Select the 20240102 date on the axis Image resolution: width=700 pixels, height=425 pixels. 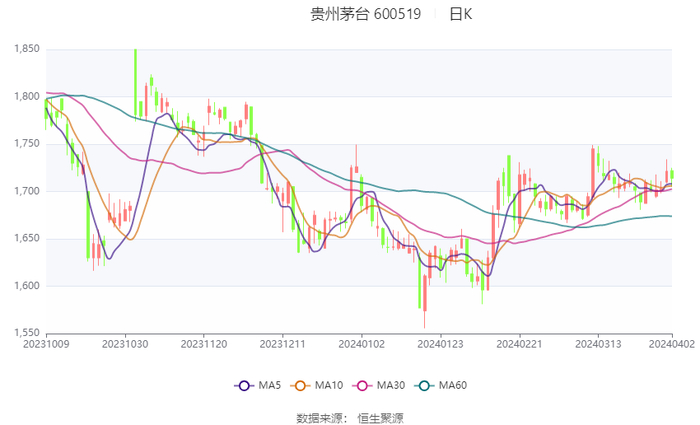coord(360,344)
